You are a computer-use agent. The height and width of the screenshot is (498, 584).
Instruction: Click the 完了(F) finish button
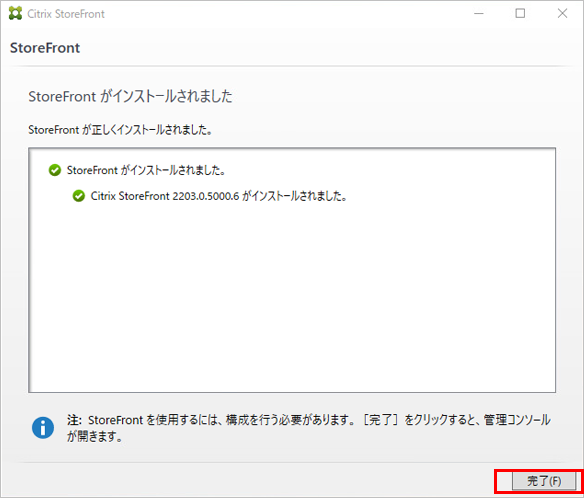pos(544,481)
